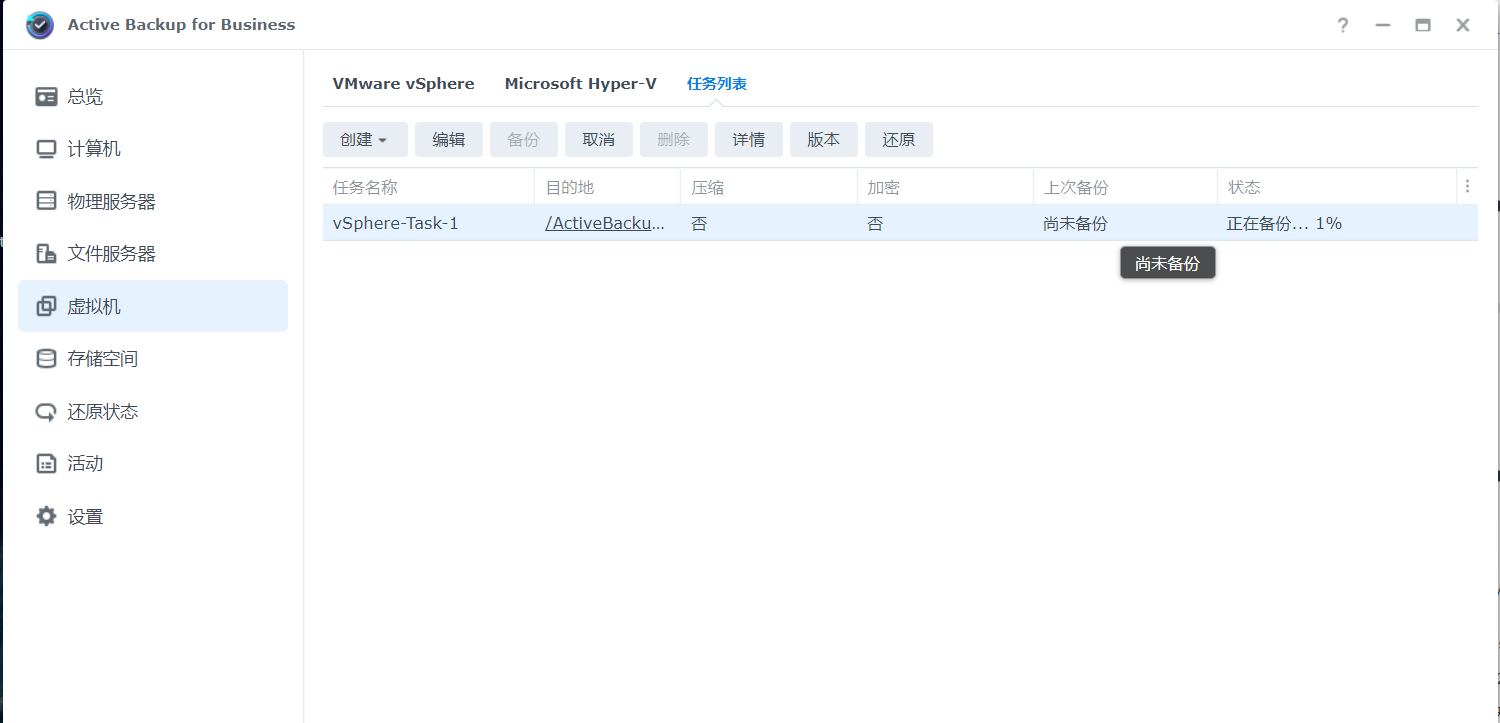1500x723 pixels.
Task: Open the 文件服务器 section label
Action: (x=112, y=254)
